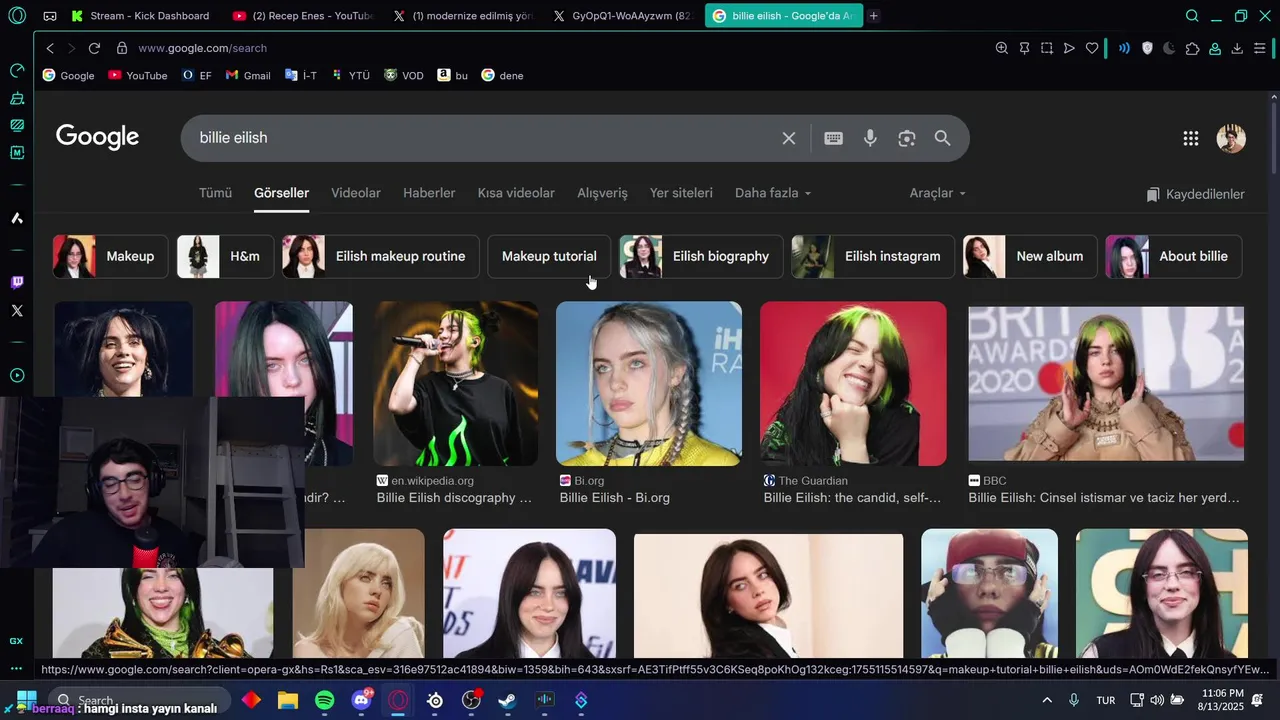The width and height of the screenshot is (1280, 720).
Task: Search by image with camera lens icon
Action: 907,138
